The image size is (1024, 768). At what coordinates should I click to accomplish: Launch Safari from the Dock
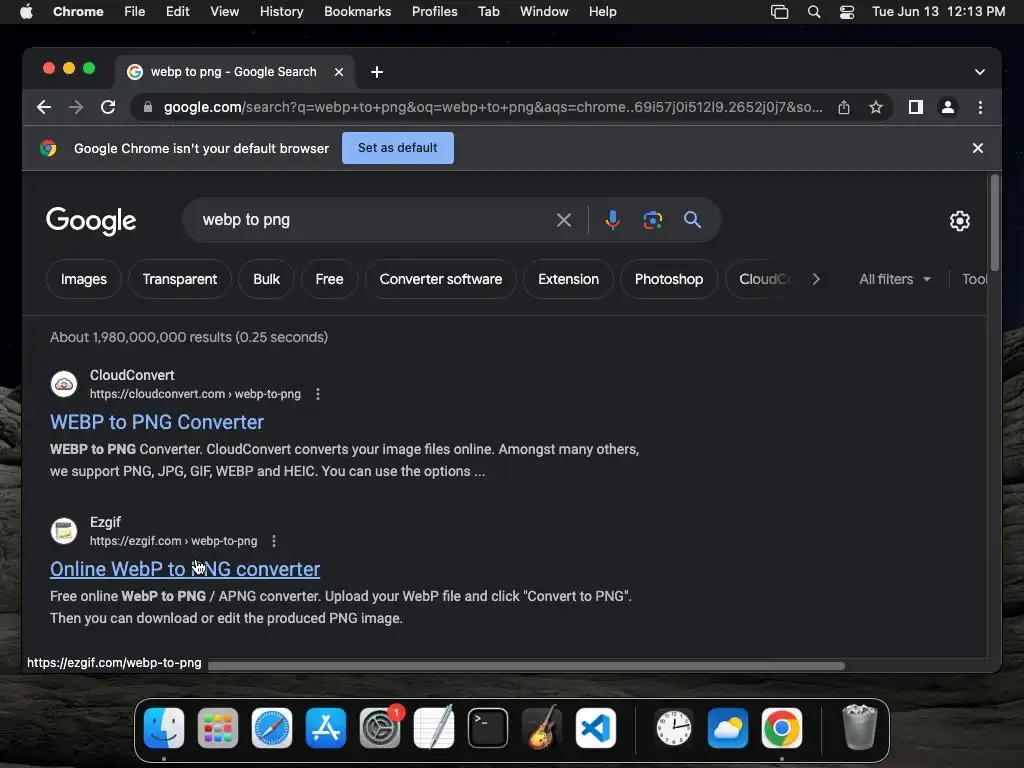coord(272,728)
